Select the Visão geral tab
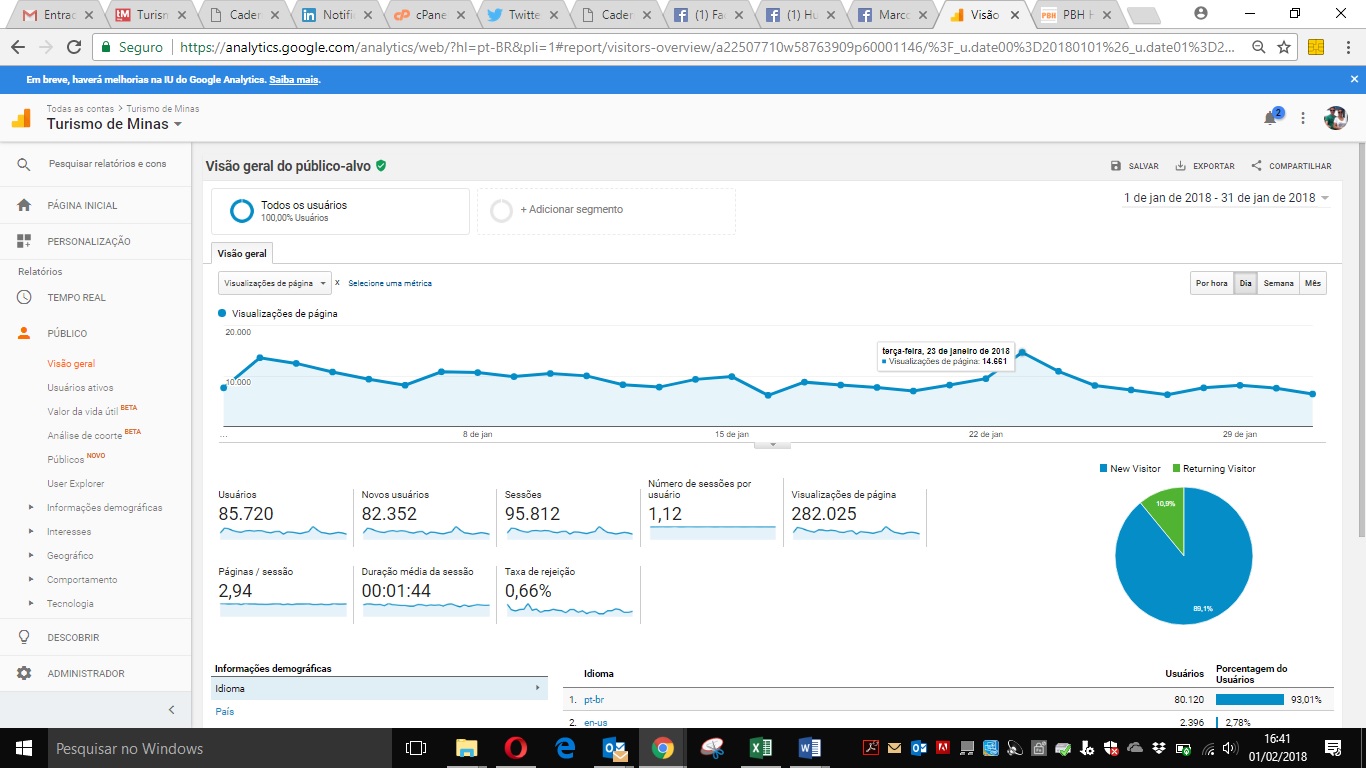This screenshot has width=1366, height=768. click(241, 254)
